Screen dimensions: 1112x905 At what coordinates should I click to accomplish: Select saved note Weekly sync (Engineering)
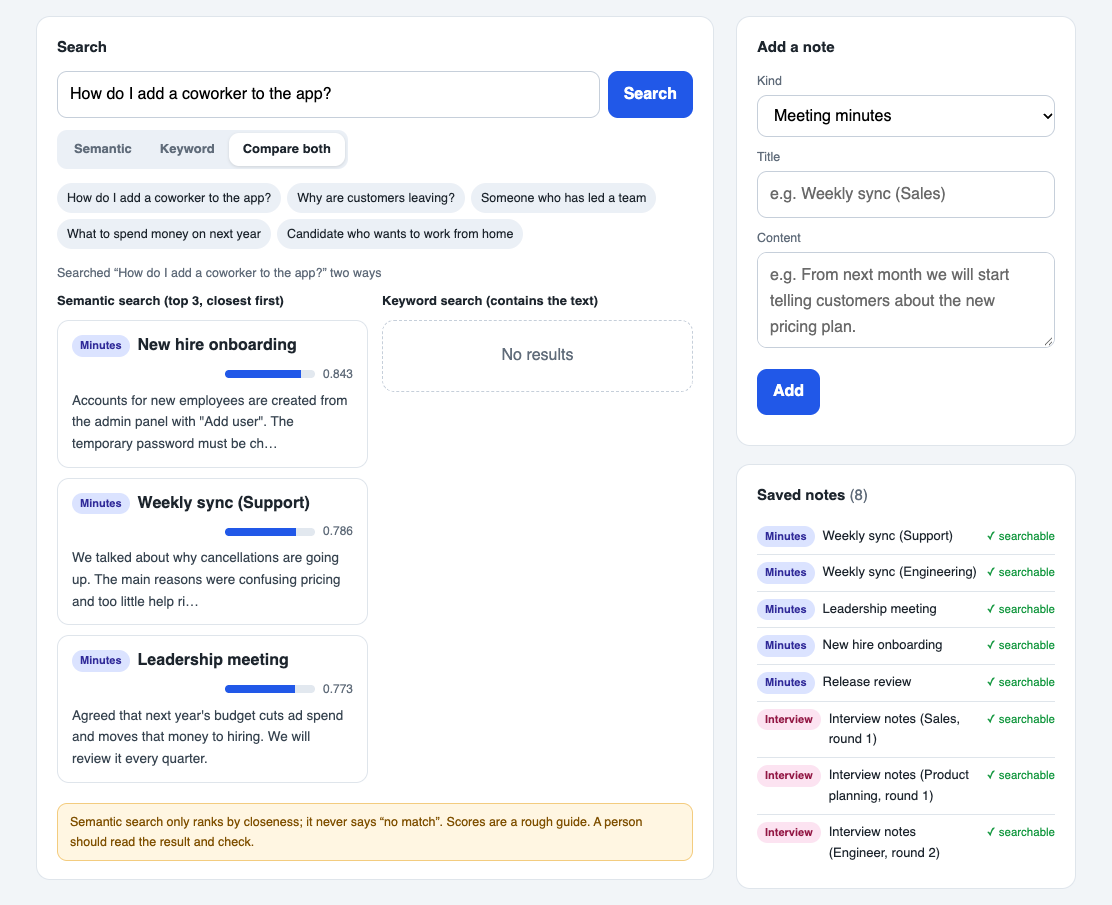point(906,572)
